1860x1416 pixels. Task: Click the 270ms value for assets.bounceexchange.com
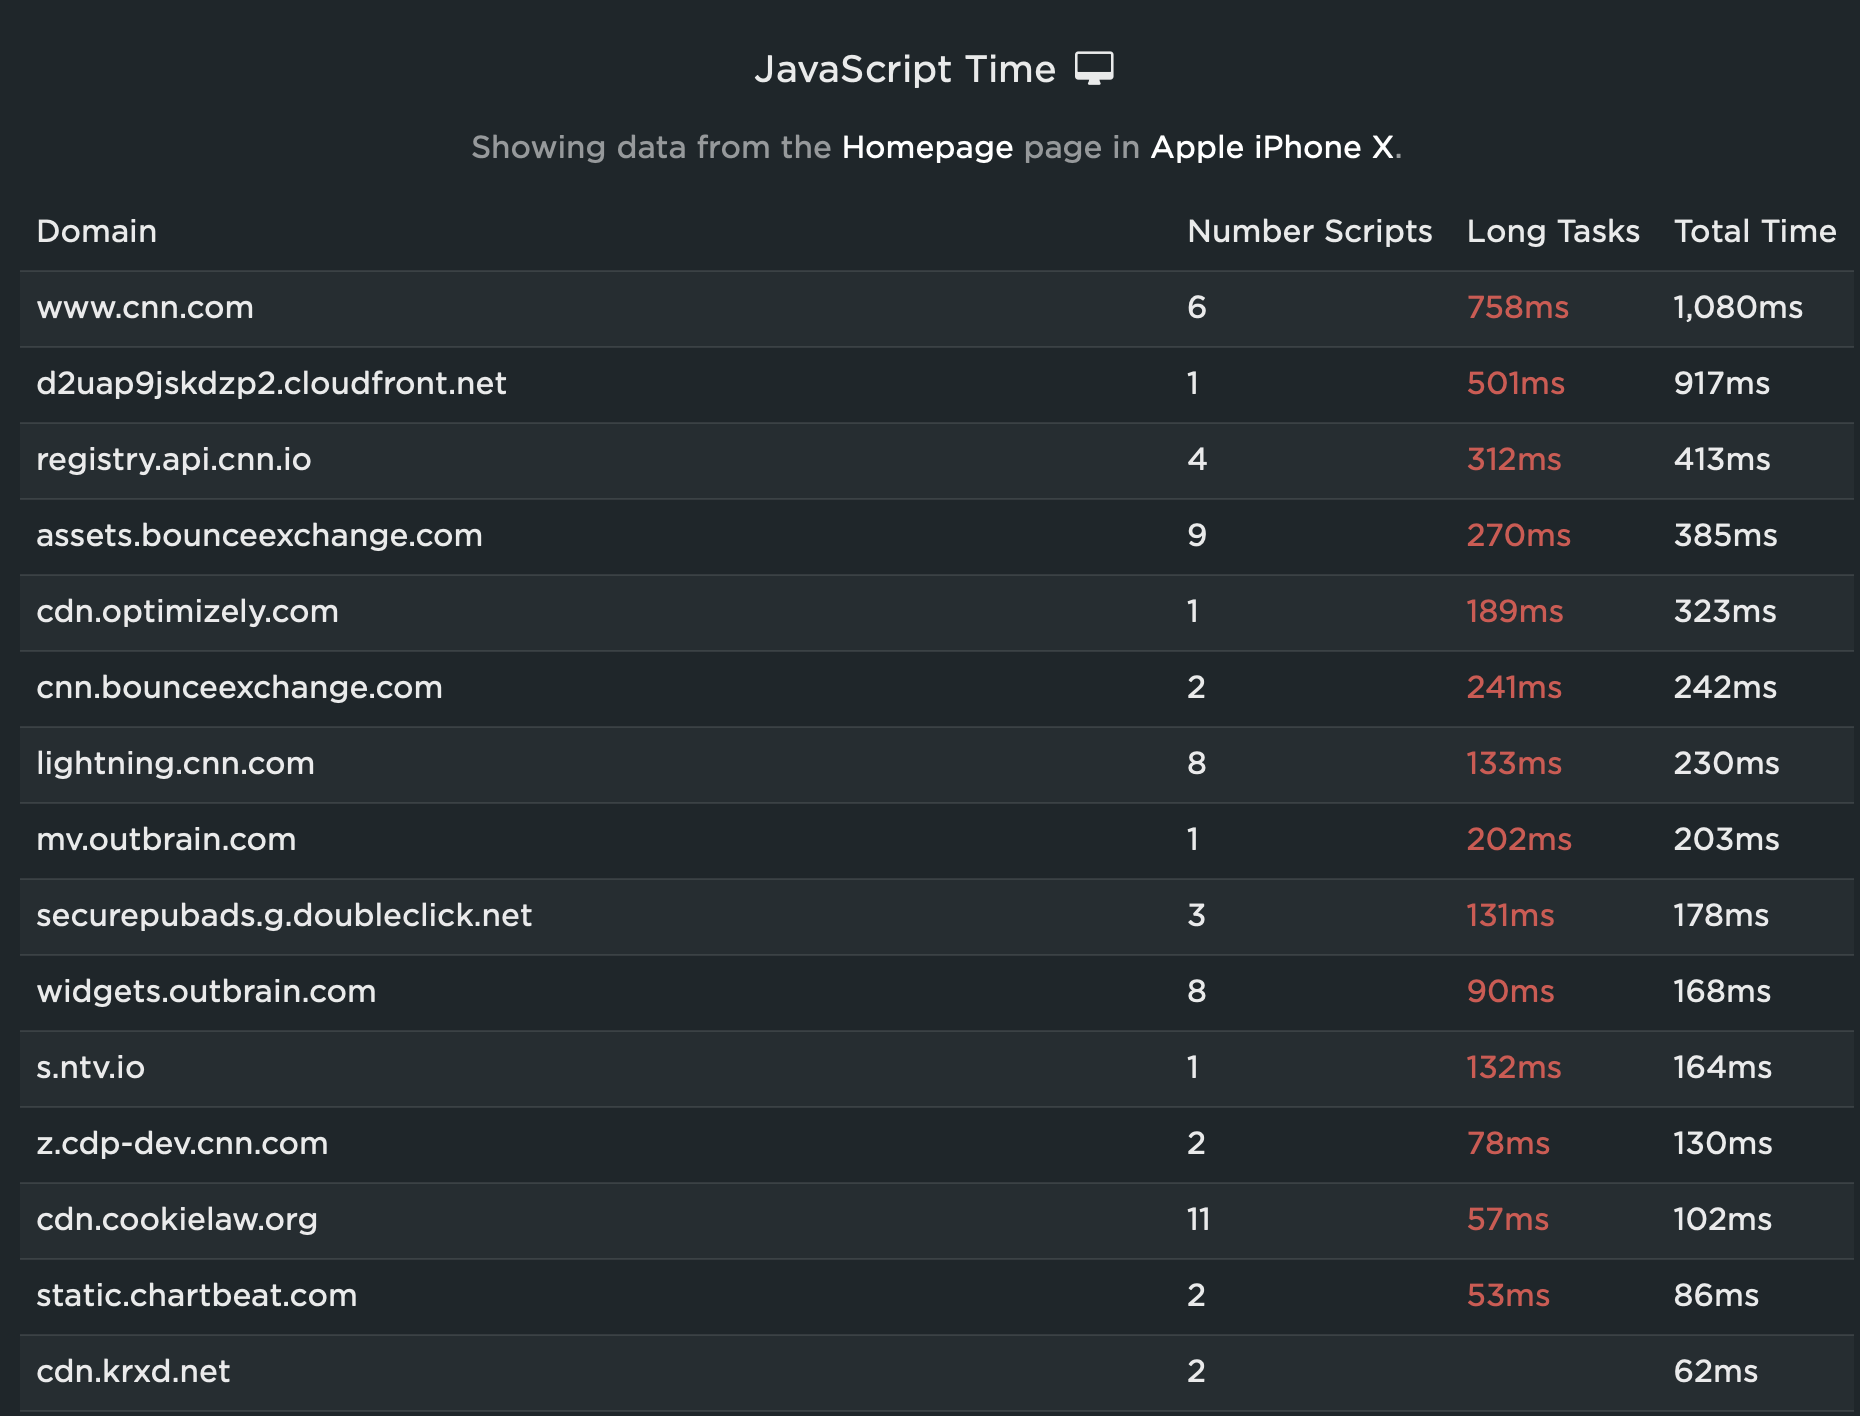coord(1517,536)
